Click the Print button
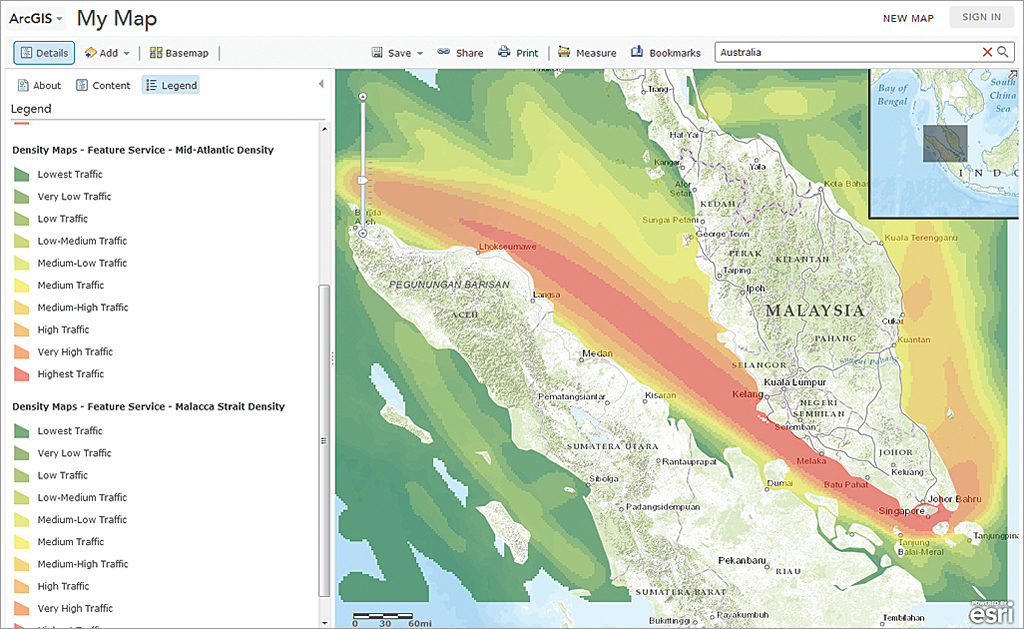Image resolution: width=1024 pixels, height=629 pixels. pyautogui.click(x=518, y=53)
